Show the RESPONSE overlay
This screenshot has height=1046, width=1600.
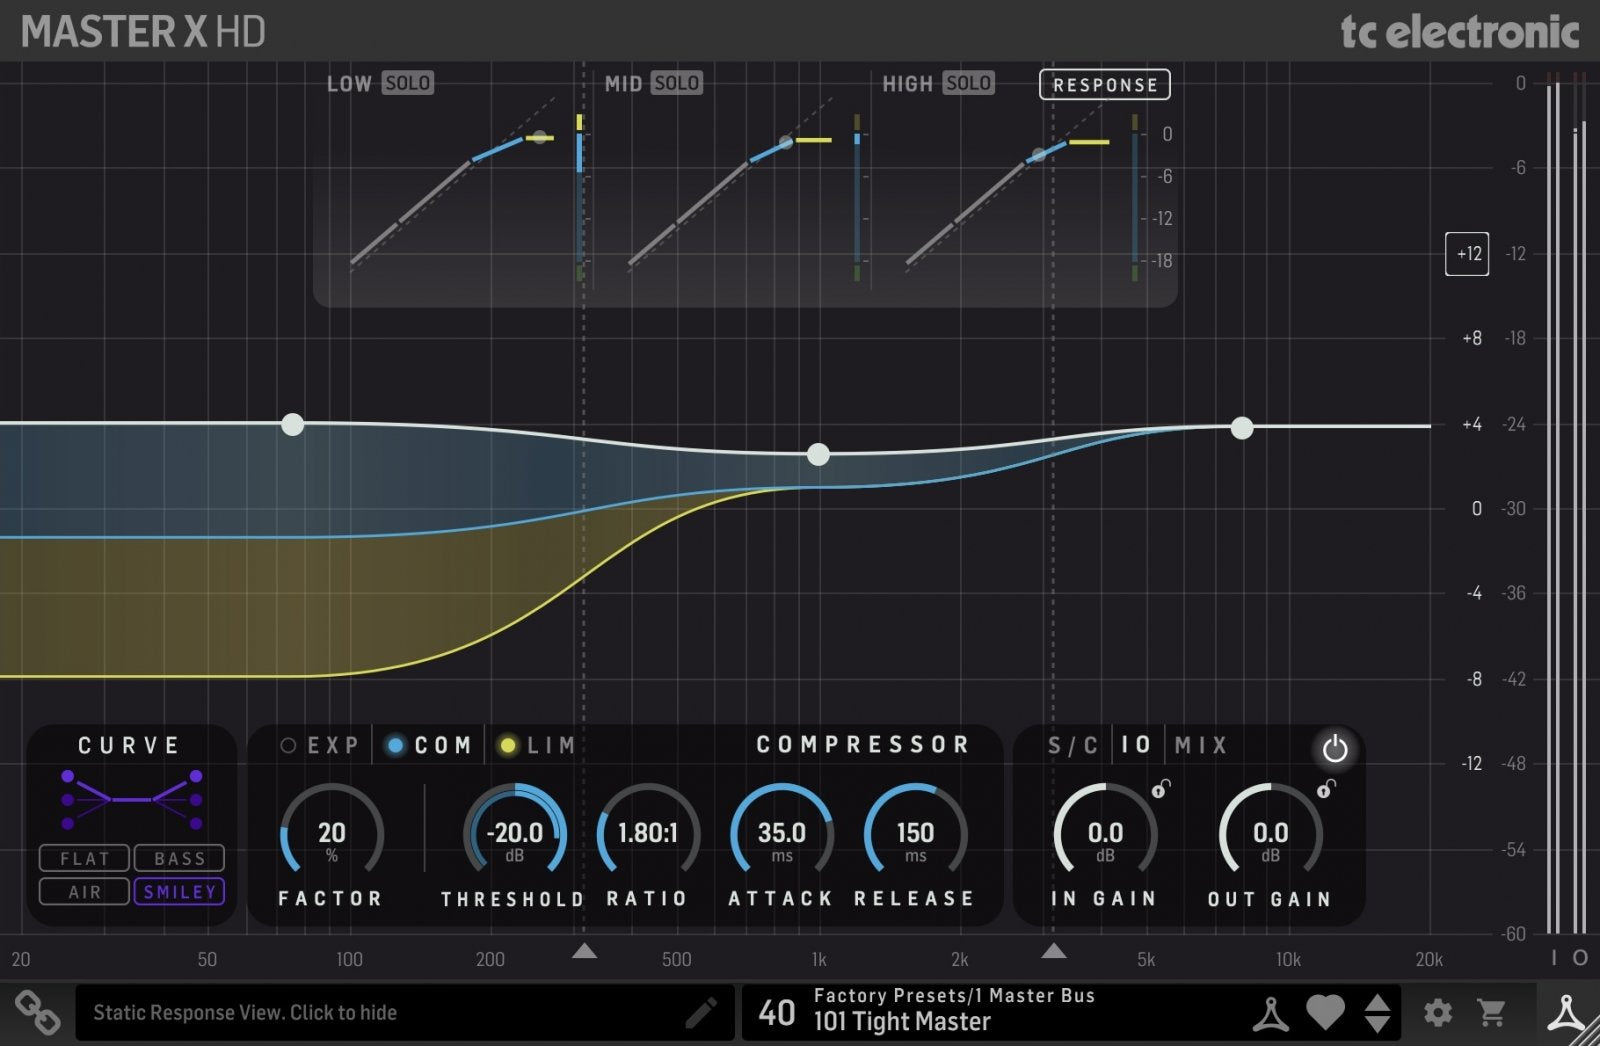coord(1104,84)
